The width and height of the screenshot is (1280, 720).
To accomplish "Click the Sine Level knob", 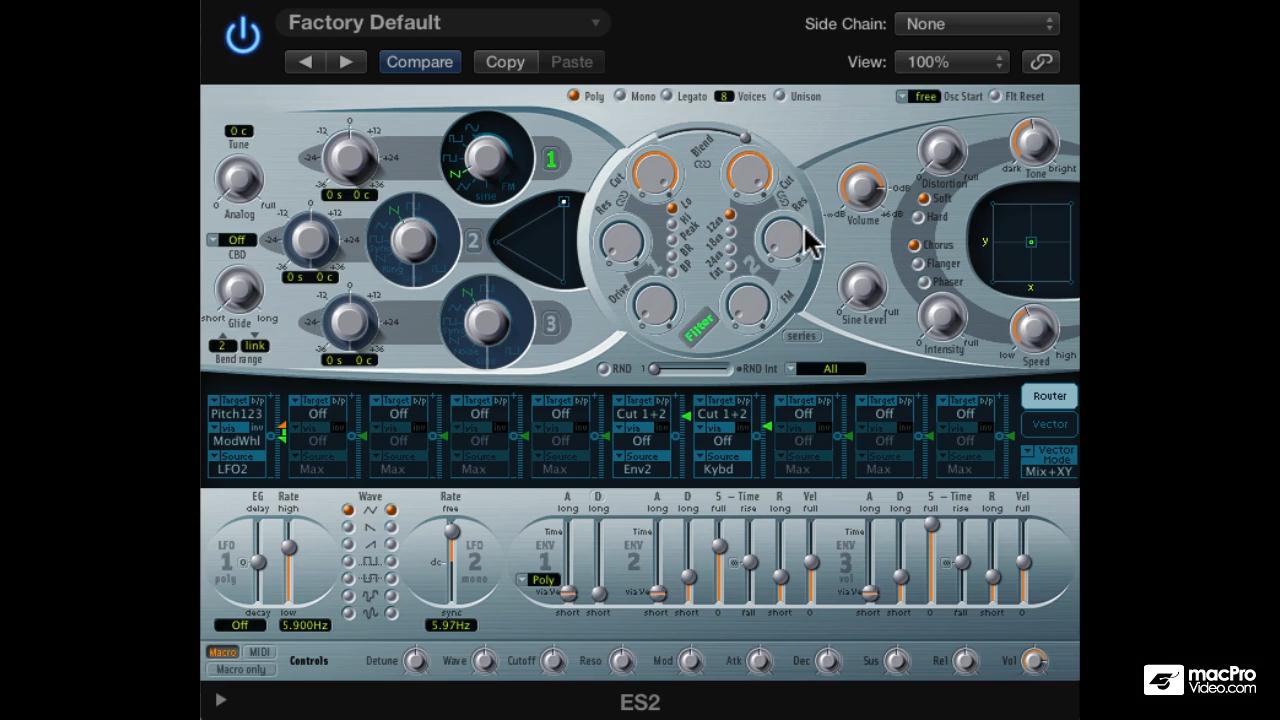I will (862, 289).
